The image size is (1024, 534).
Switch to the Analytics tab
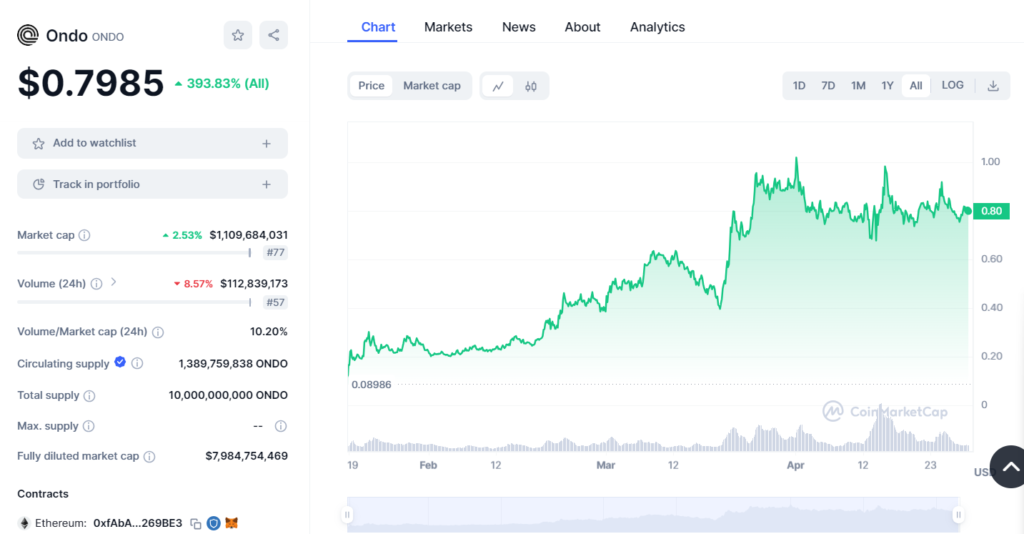[657, 27]
